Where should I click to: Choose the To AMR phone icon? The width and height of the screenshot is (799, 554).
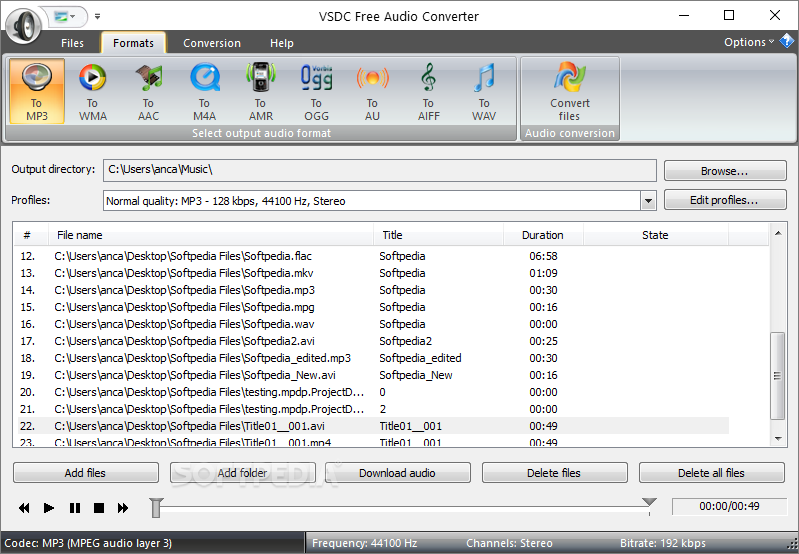(x=260, y=91)
